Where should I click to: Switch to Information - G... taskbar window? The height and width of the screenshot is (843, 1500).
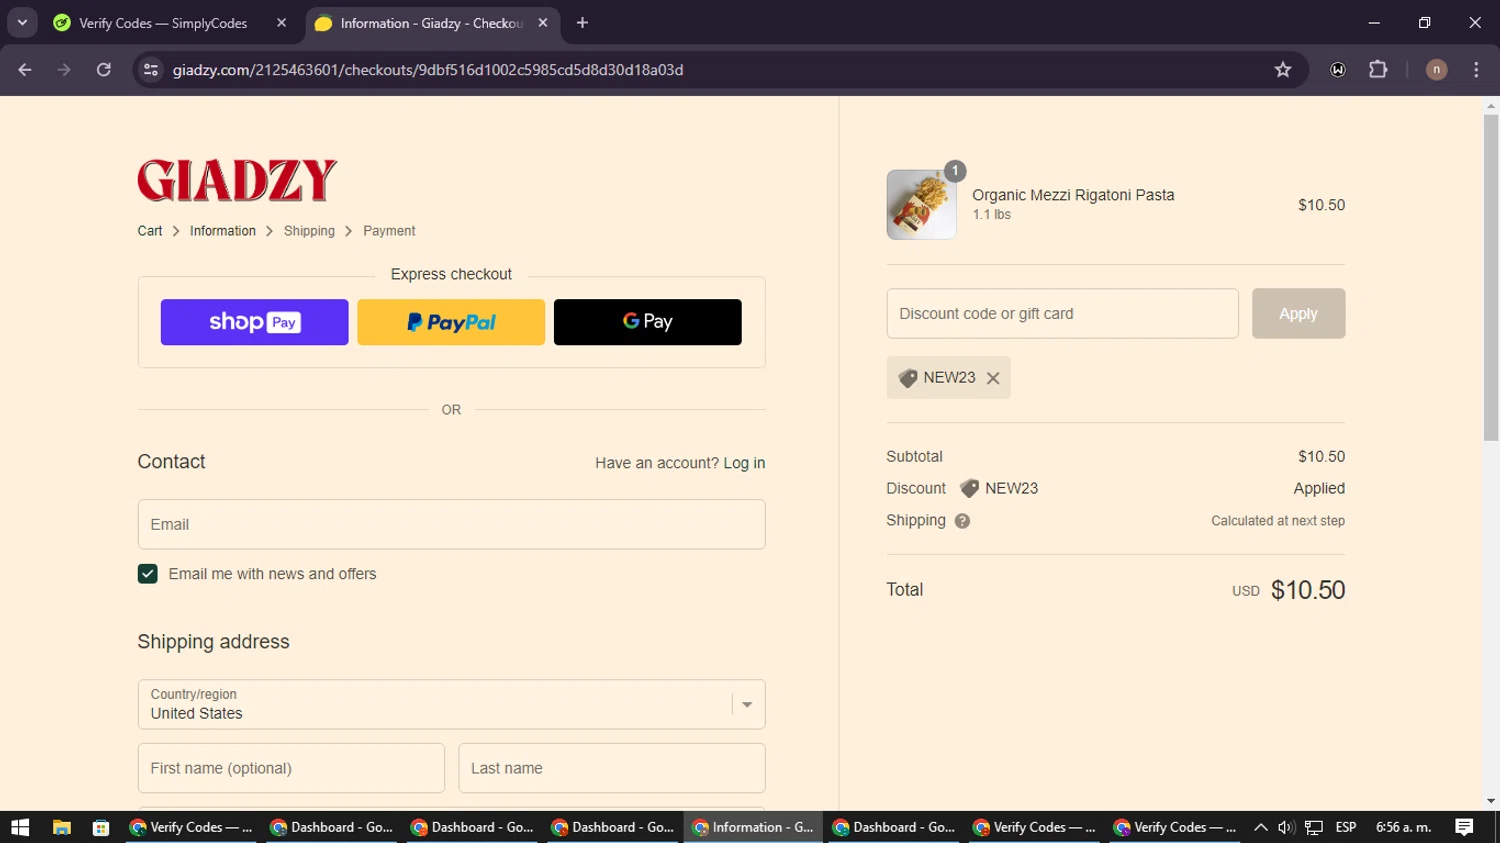pyautogui.click(x=753, y=827)
